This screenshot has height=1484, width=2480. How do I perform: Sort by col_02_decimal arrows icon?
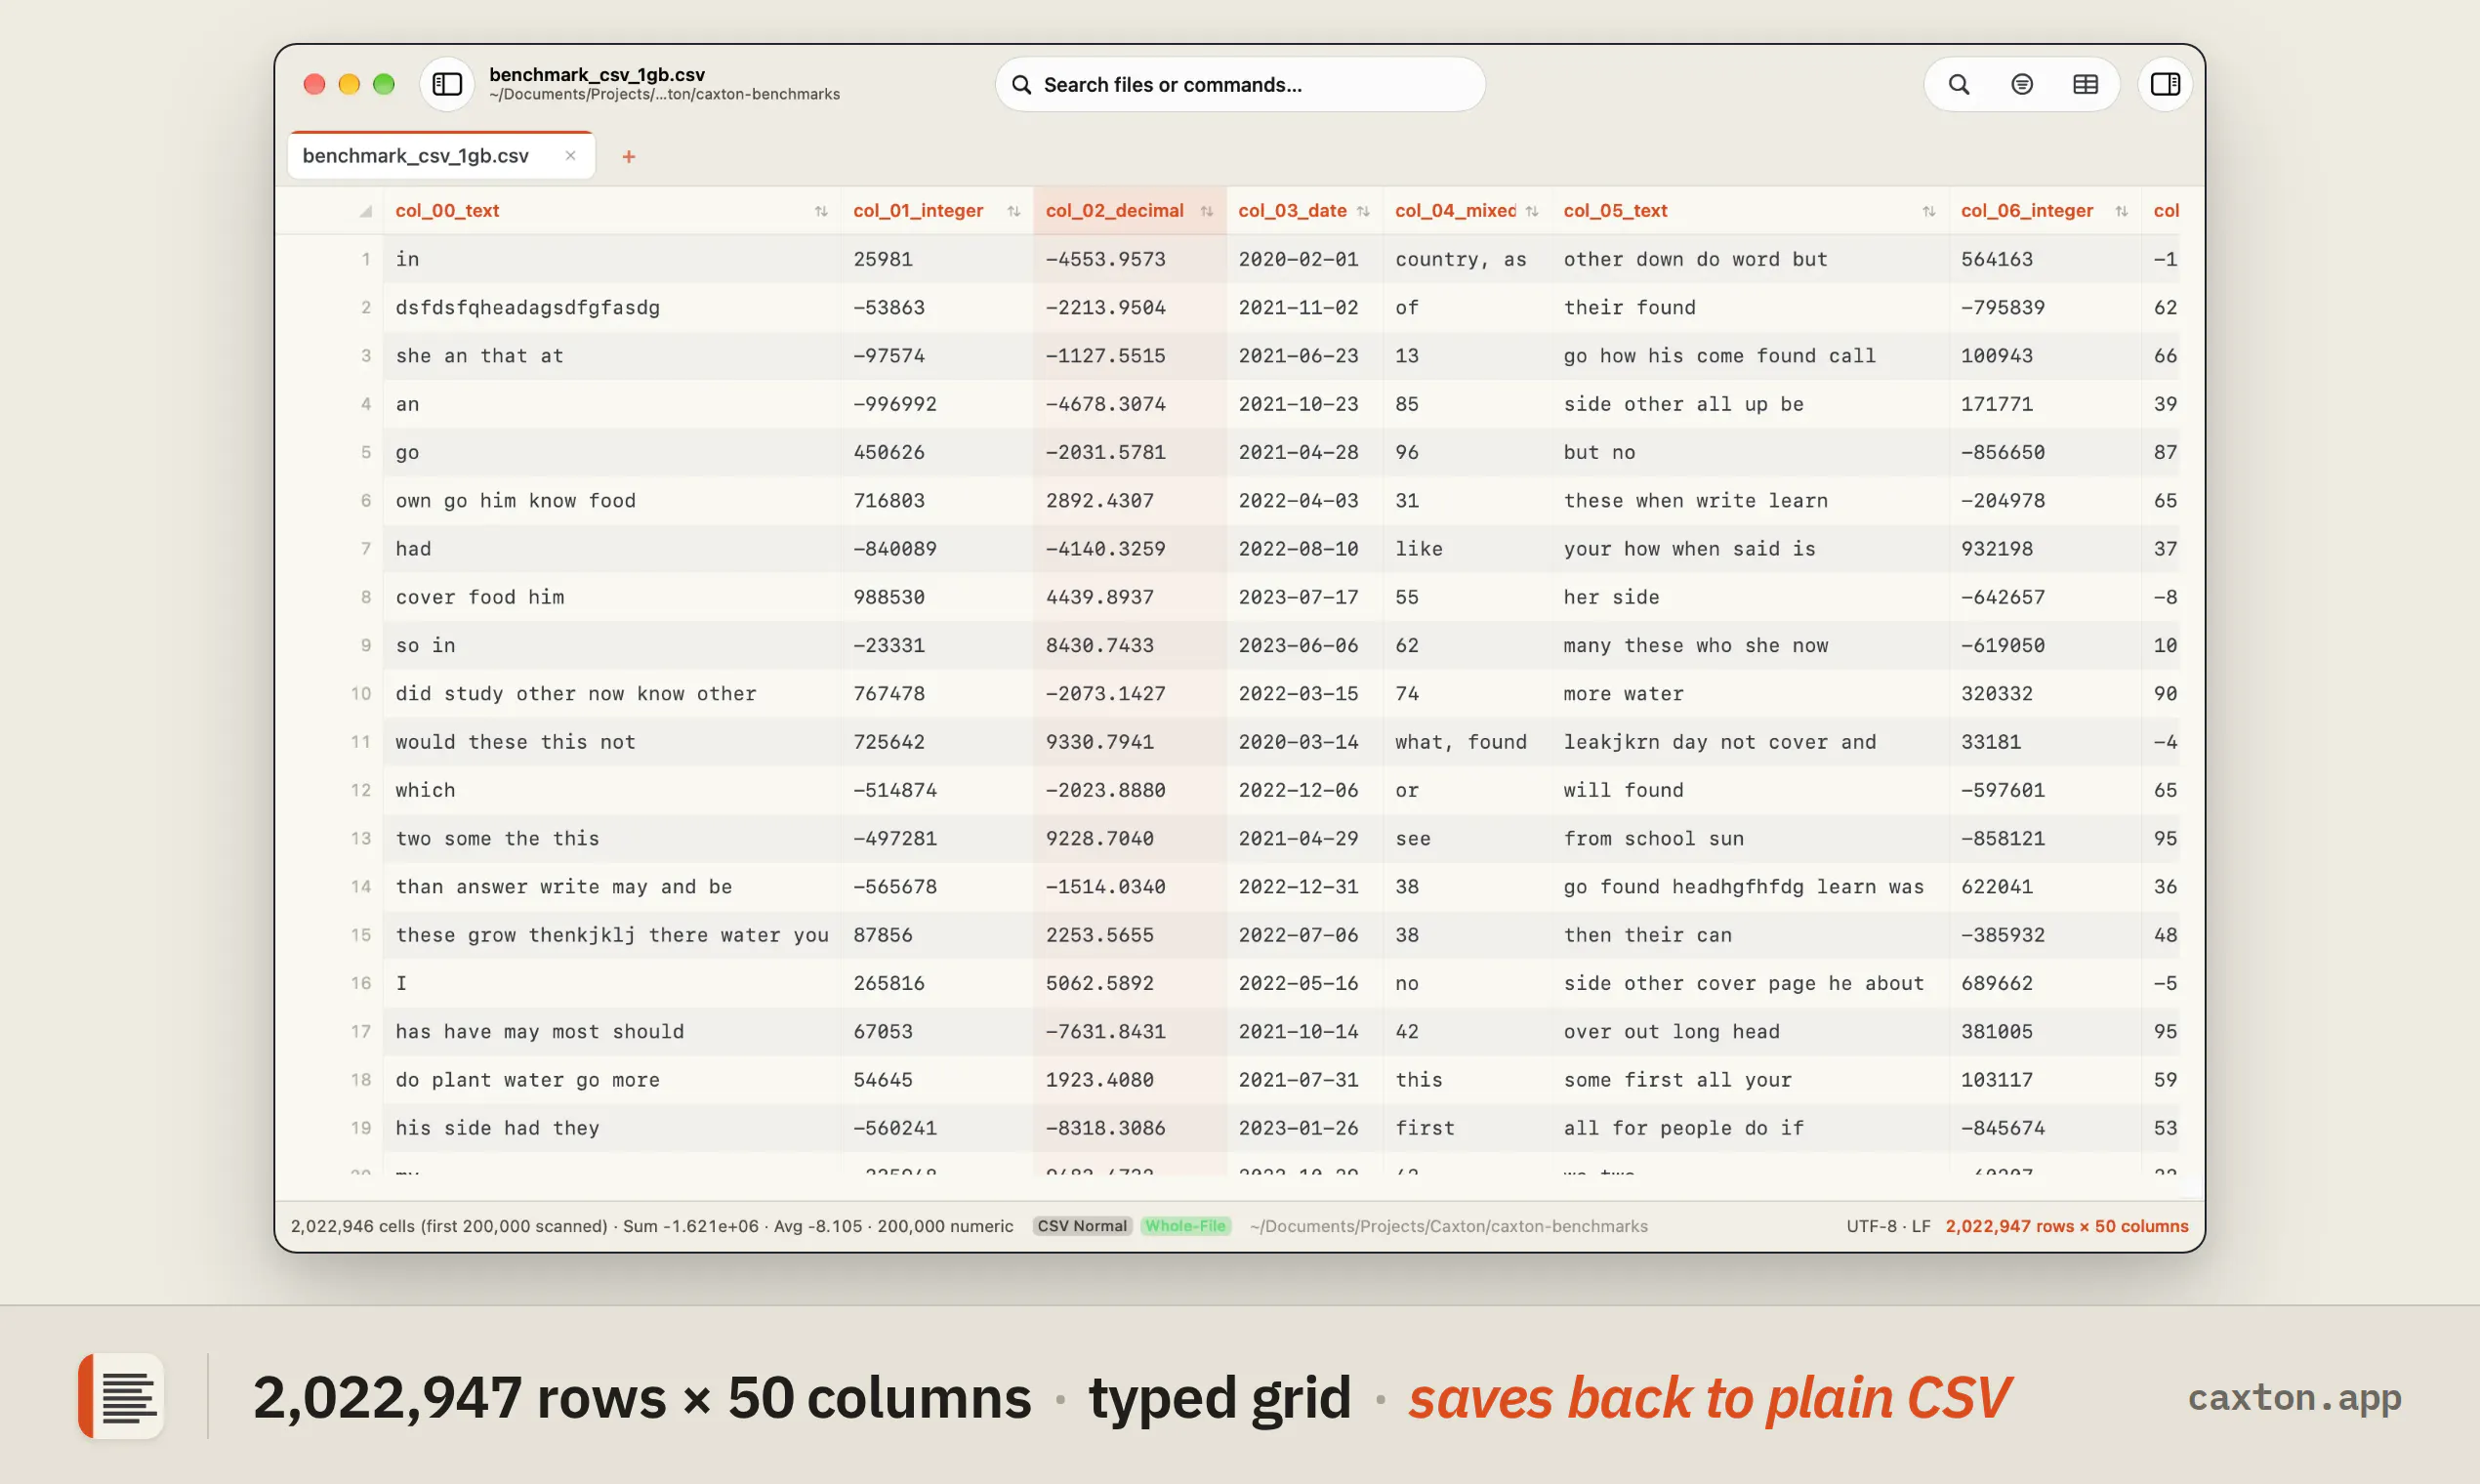(x=1206, y=211)
